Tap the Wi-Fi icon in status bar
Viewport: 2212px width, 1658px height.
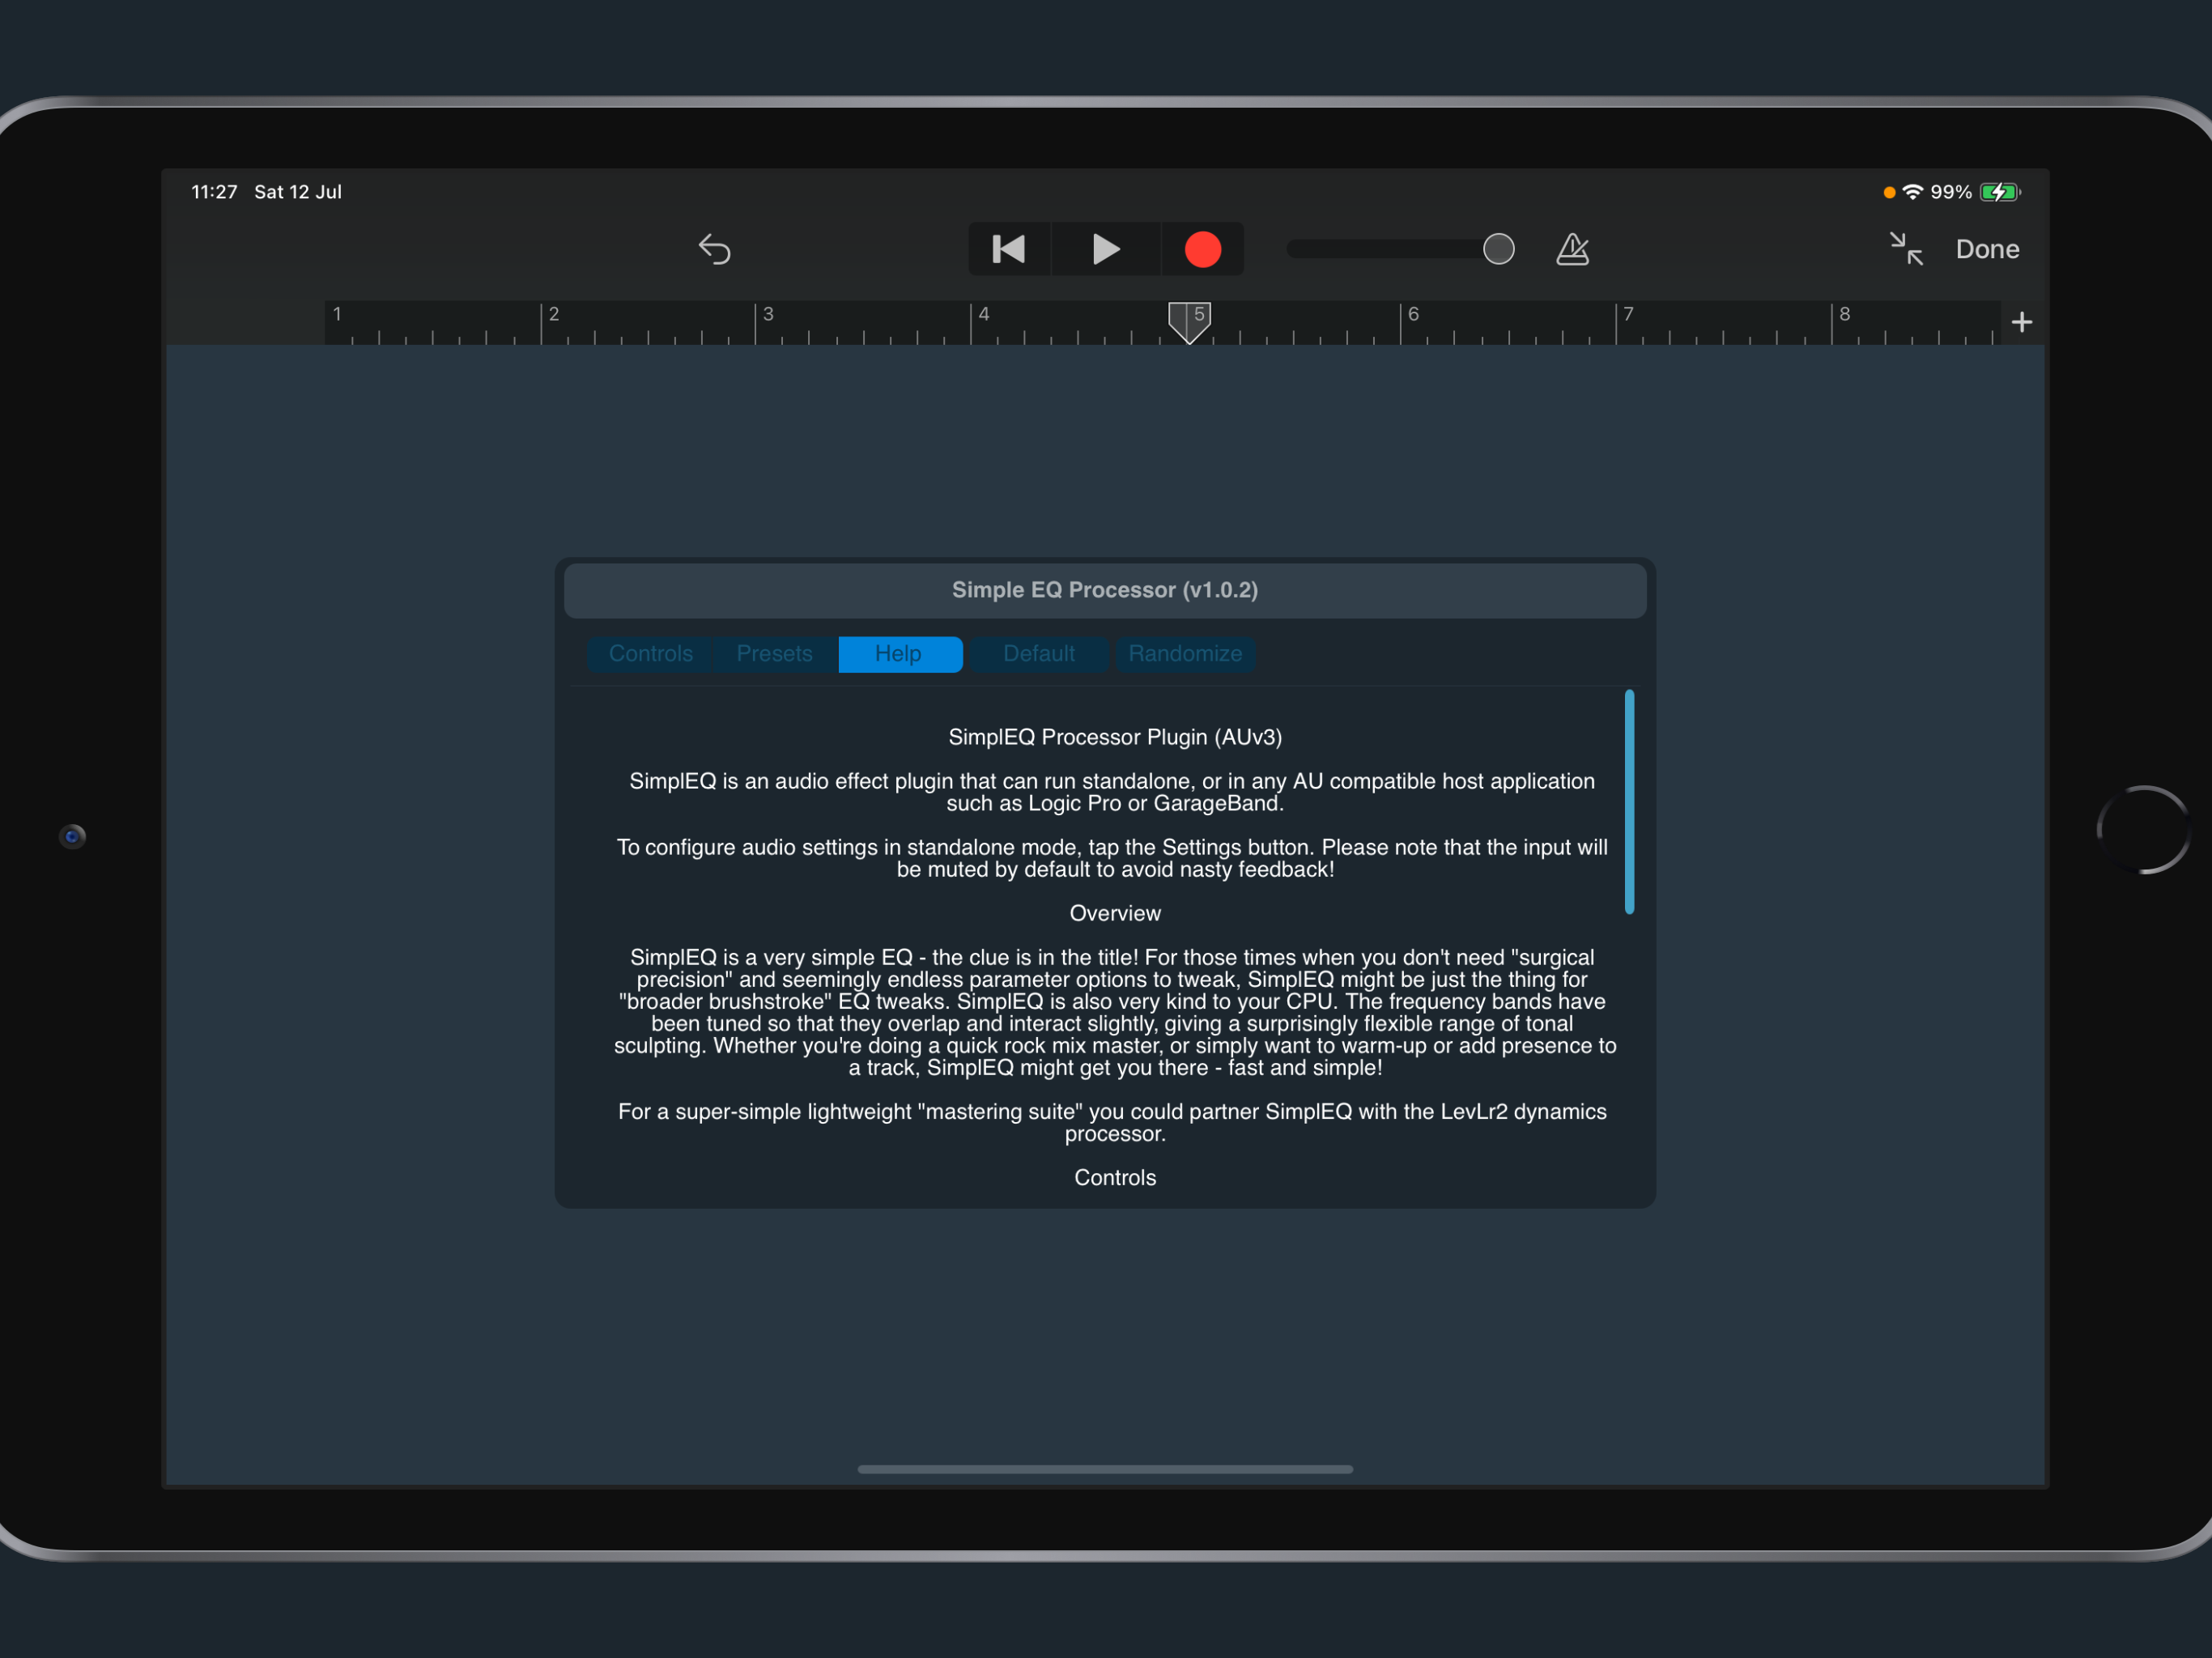(1912, 192)
